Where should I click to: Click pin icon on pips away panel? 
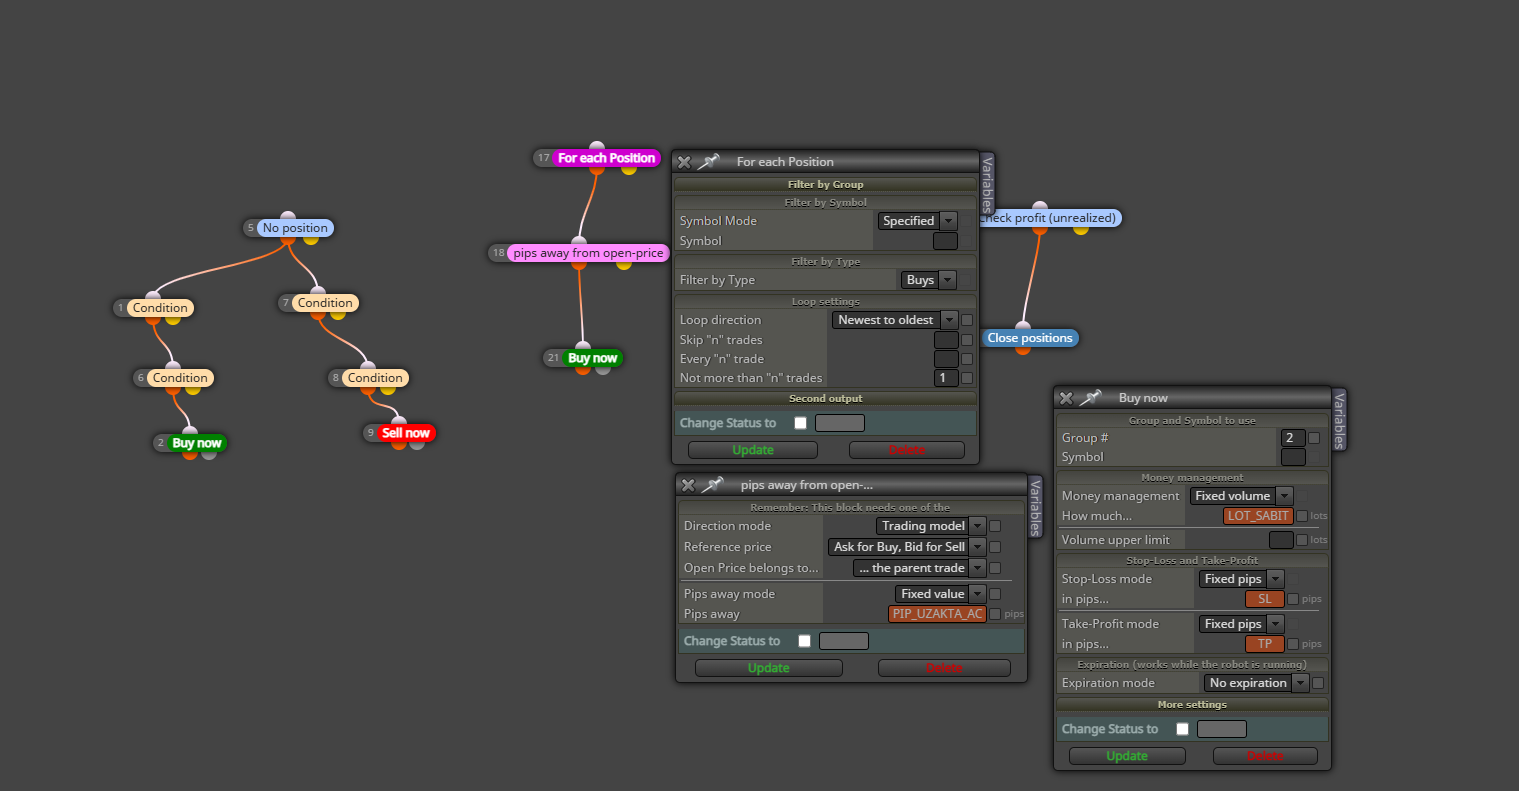coord(712,485)
